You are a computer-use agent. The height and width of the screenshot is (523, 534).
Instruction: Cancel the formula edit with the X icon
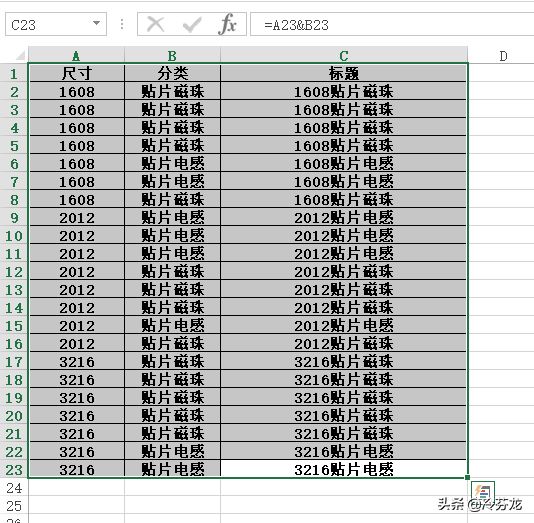[x=155, y=25]
